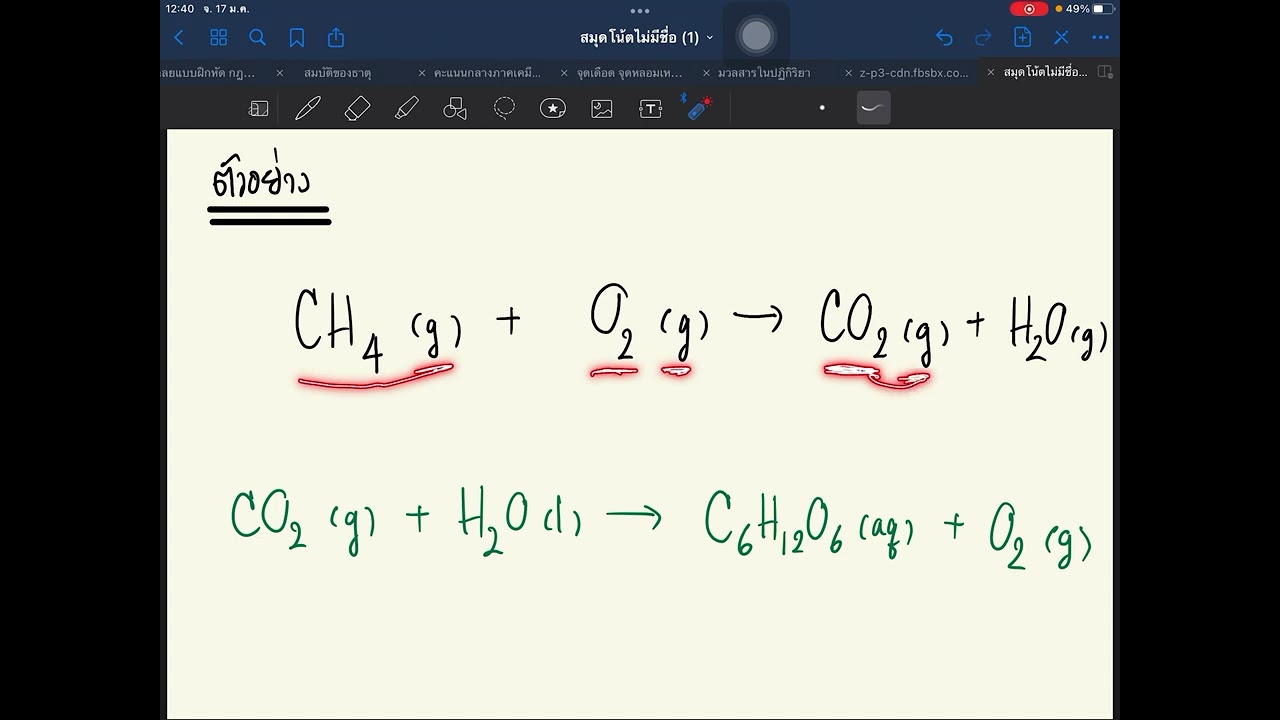Close the สมบัติของธาตุ tab

pyautogui.click(x=280, y=73)
